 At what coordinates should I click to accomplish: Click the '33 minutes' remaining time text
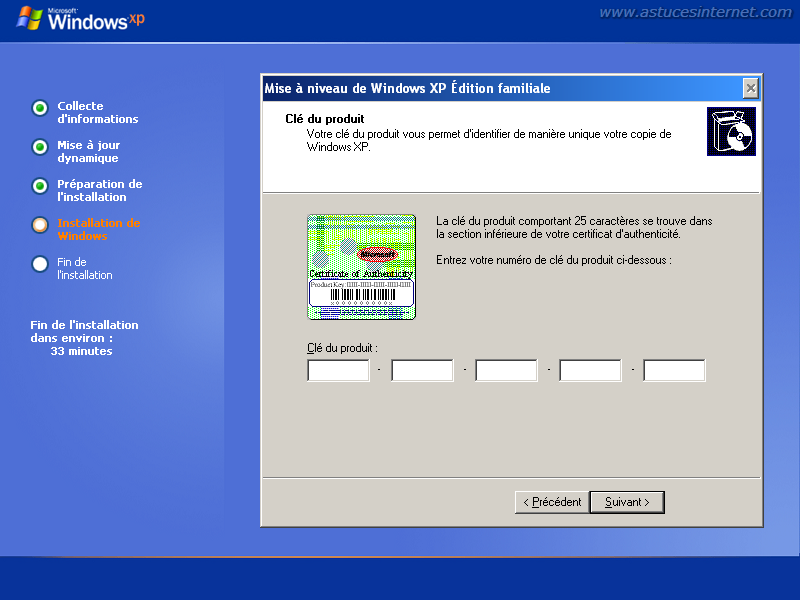(x=81, y=351)
